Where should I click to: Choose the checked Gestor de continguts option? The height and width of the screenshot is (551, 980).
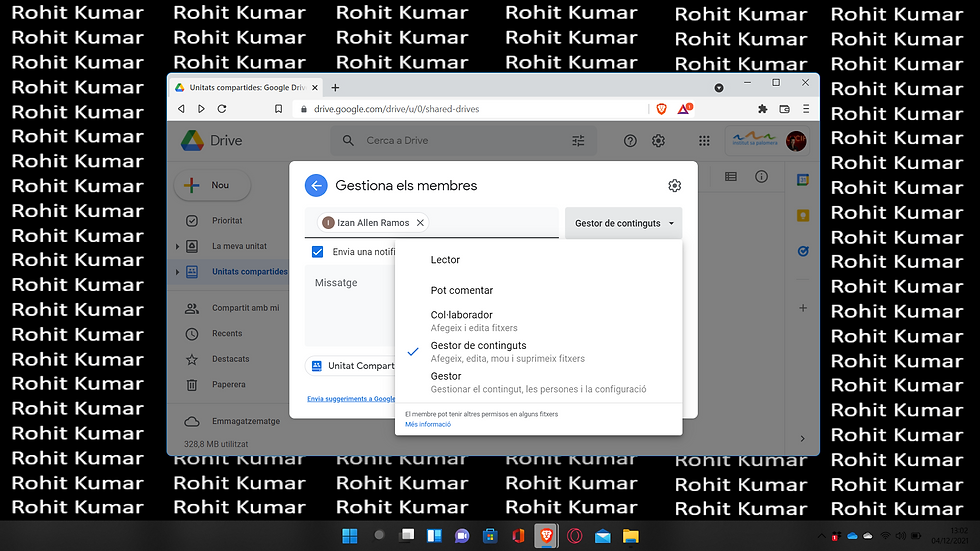pos(538,352)
